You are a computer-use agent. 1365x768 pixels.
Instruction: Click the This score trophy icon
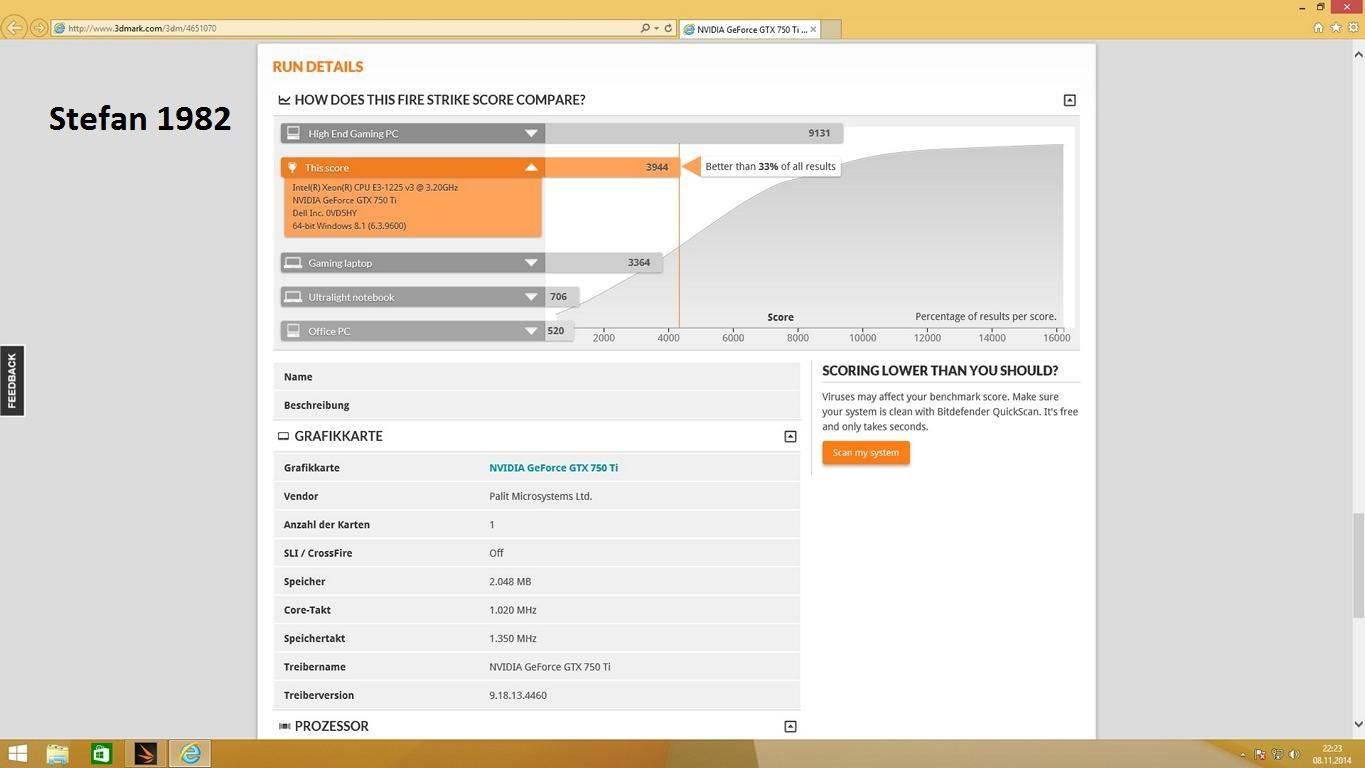tap(292, 168)
